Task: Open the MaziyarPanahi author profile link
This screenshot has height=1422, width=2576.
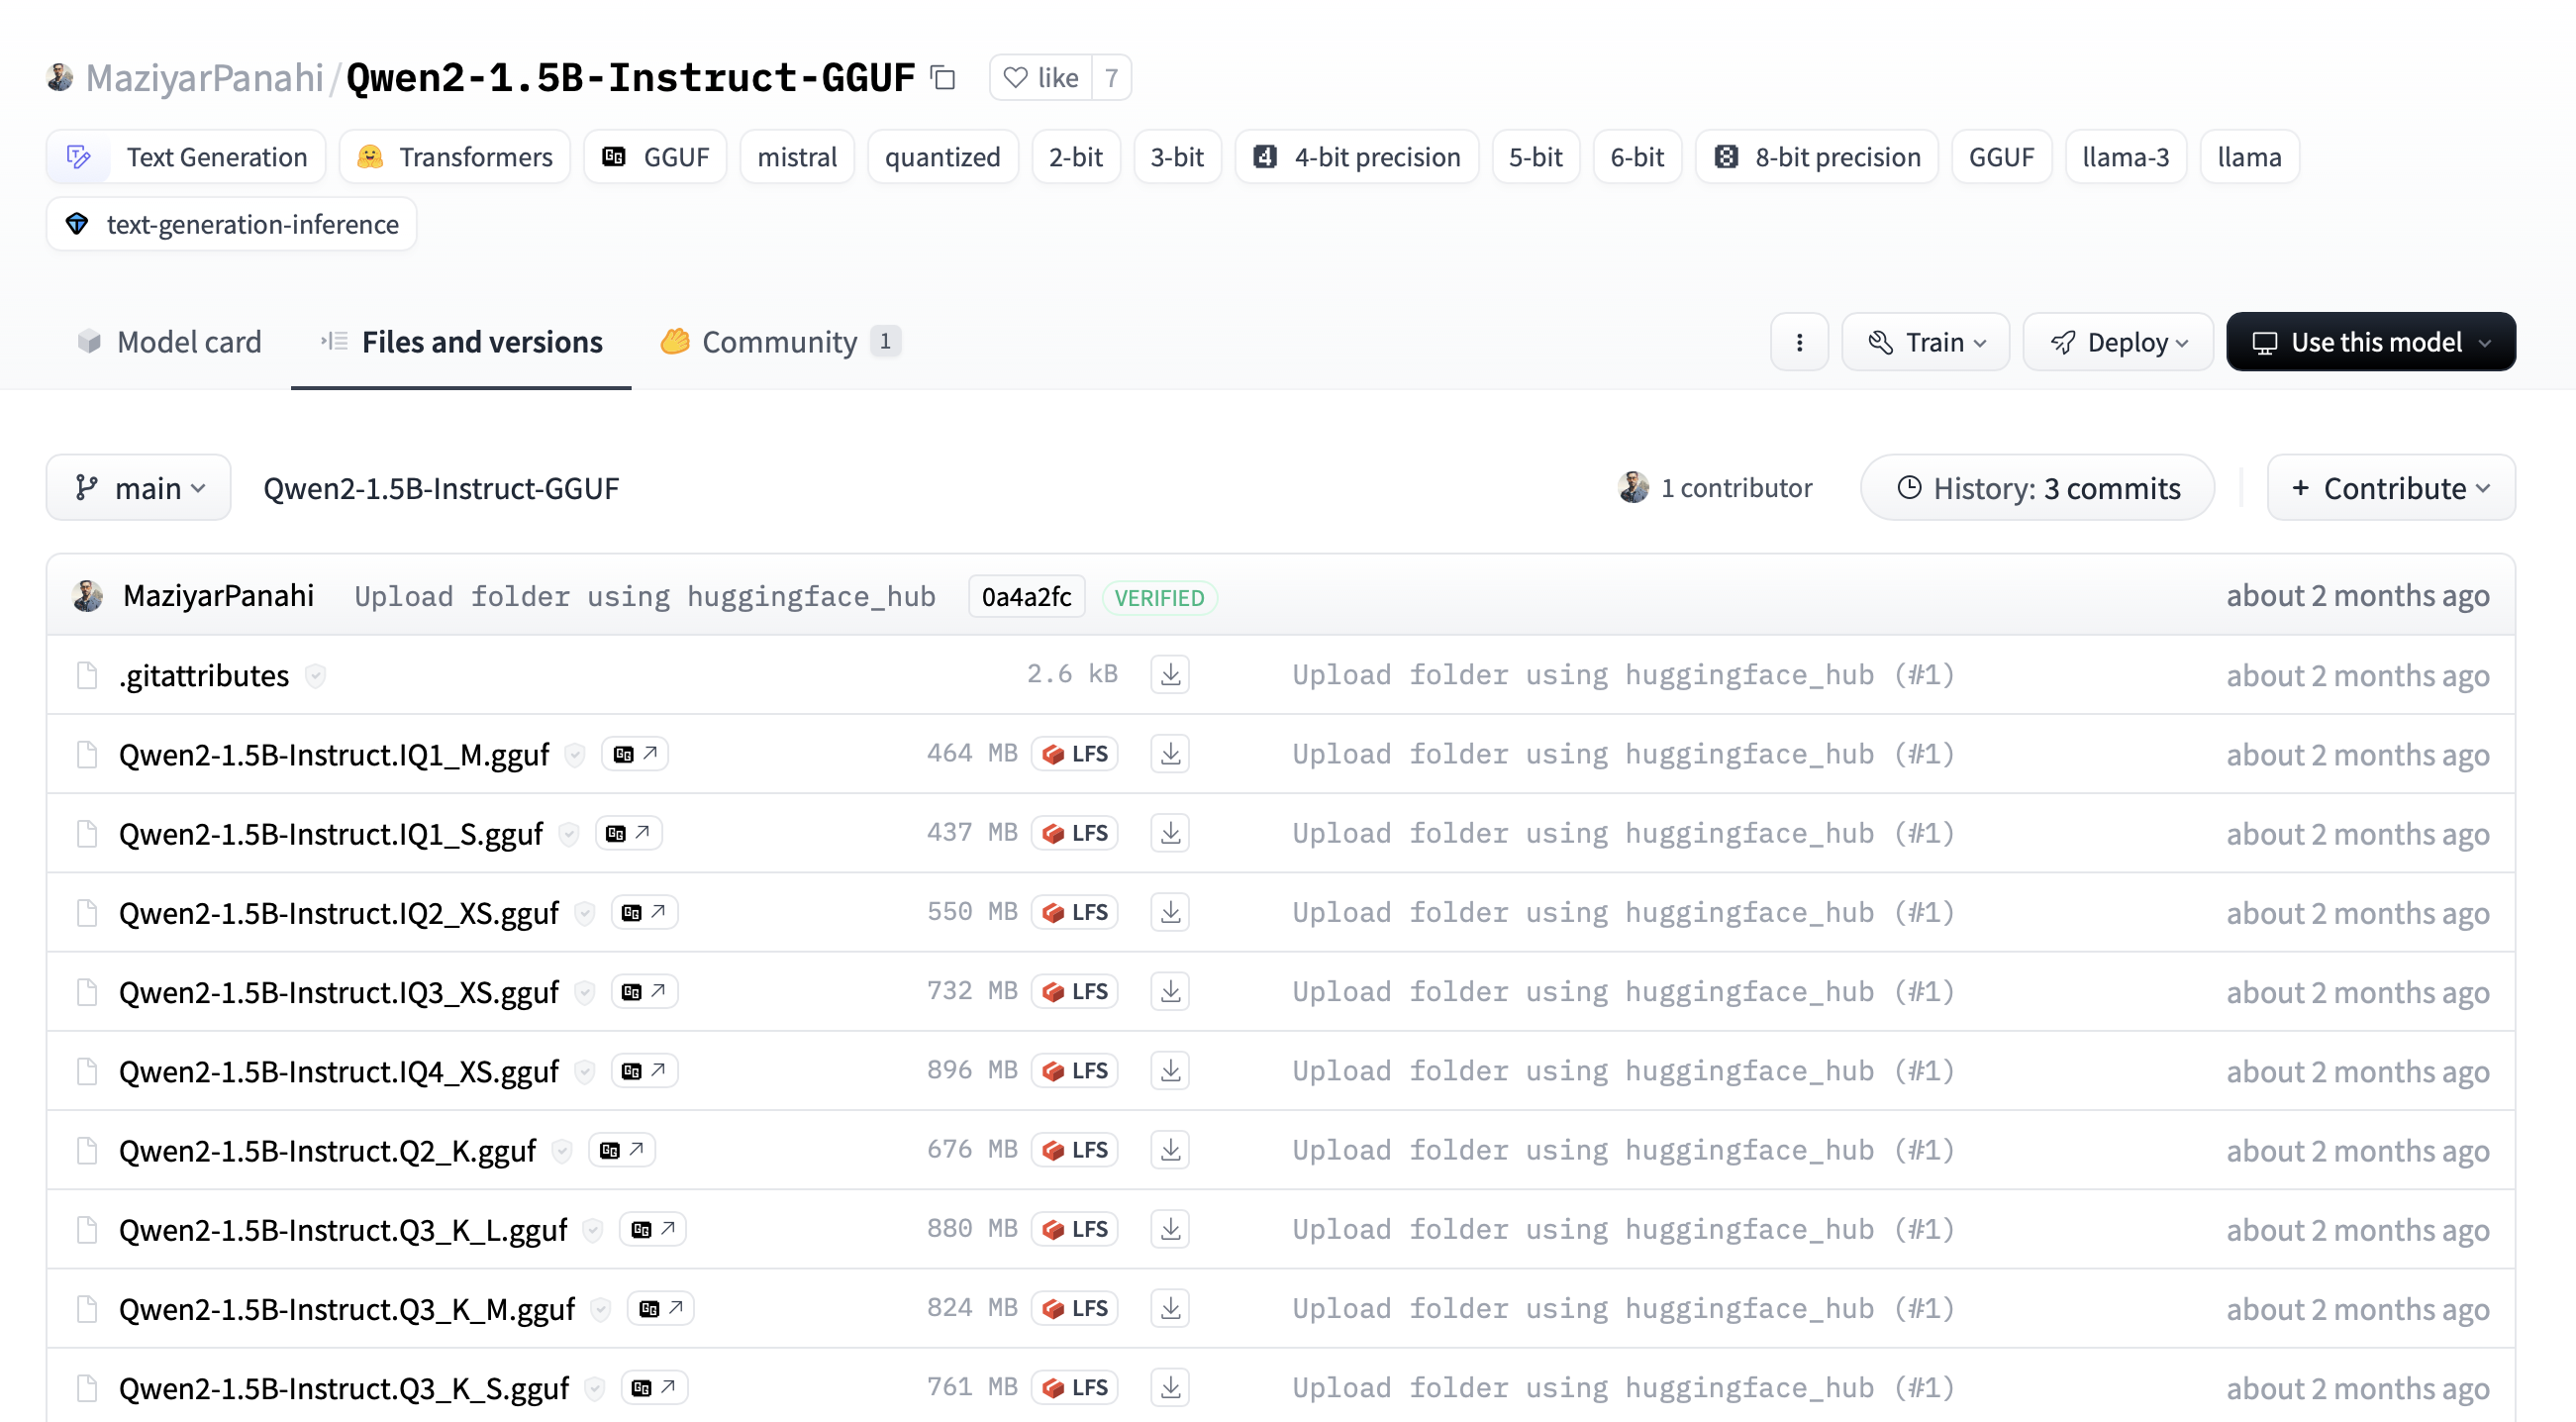Action: point(204,77)
